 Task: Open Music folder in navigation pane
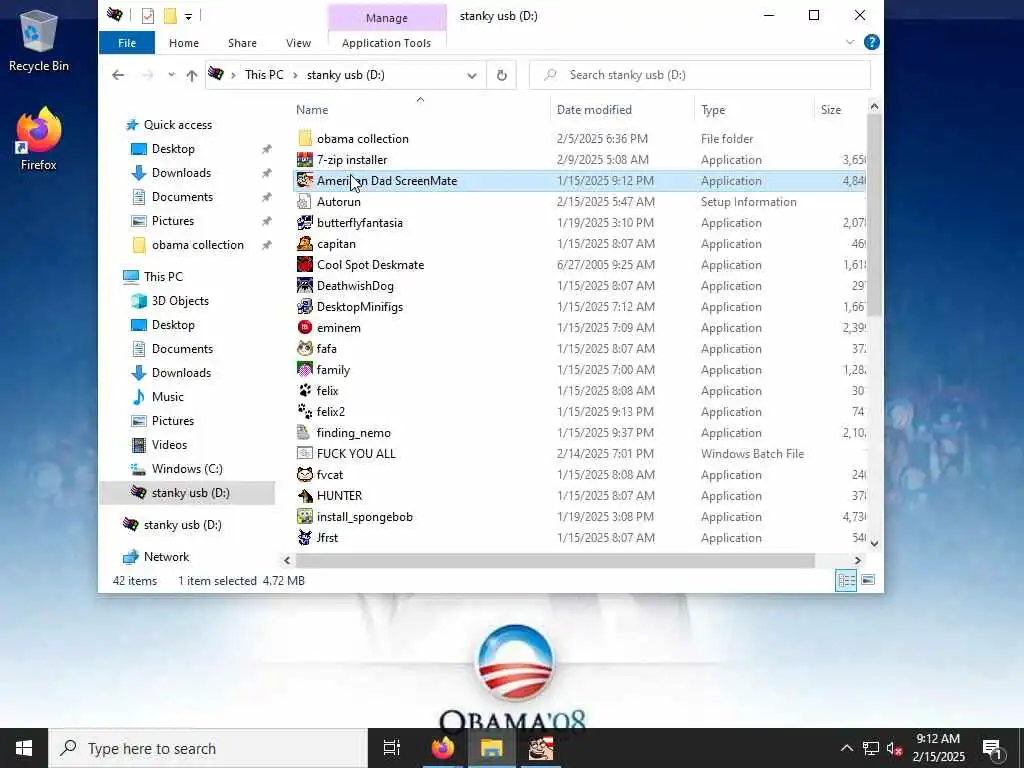tap(167, 397)
